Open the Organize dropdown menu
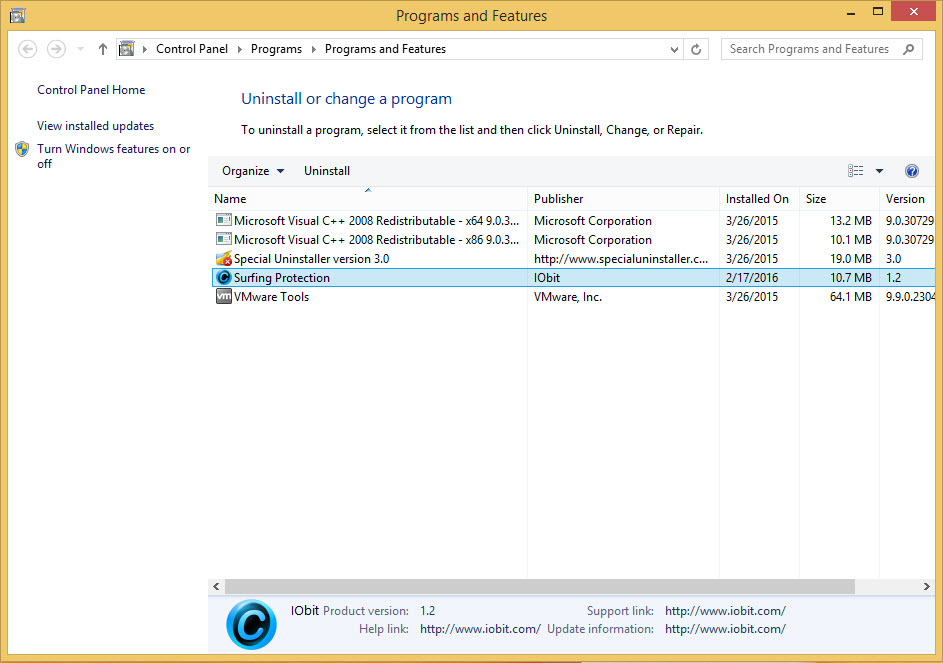The height and width of the screenshot is (663, 943). pyautogui.click(x=253, y=171)
